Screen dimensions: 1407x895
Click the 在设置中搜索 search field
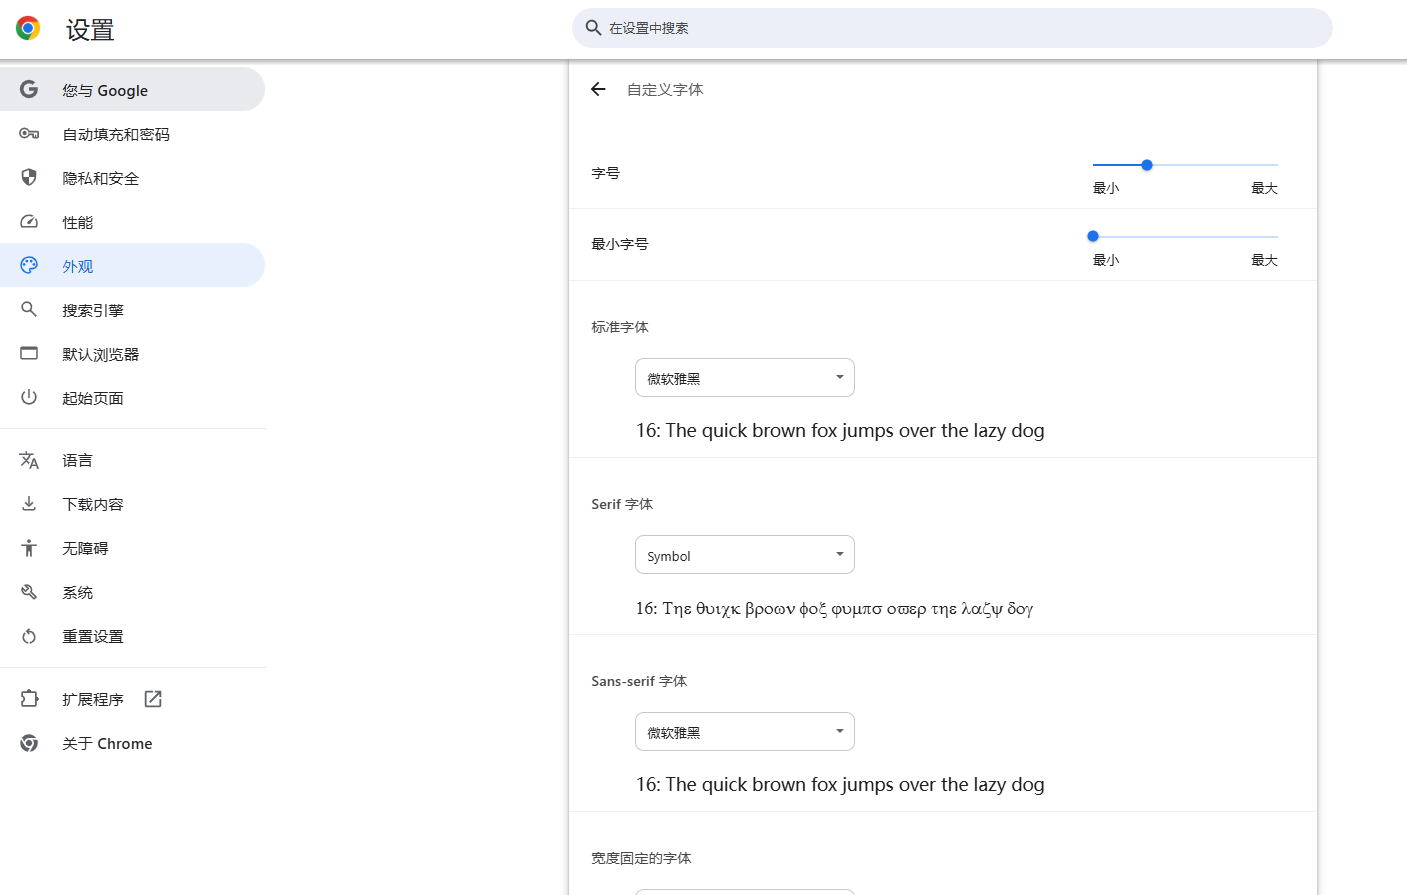pyautogui.click(x=952, y=28)
